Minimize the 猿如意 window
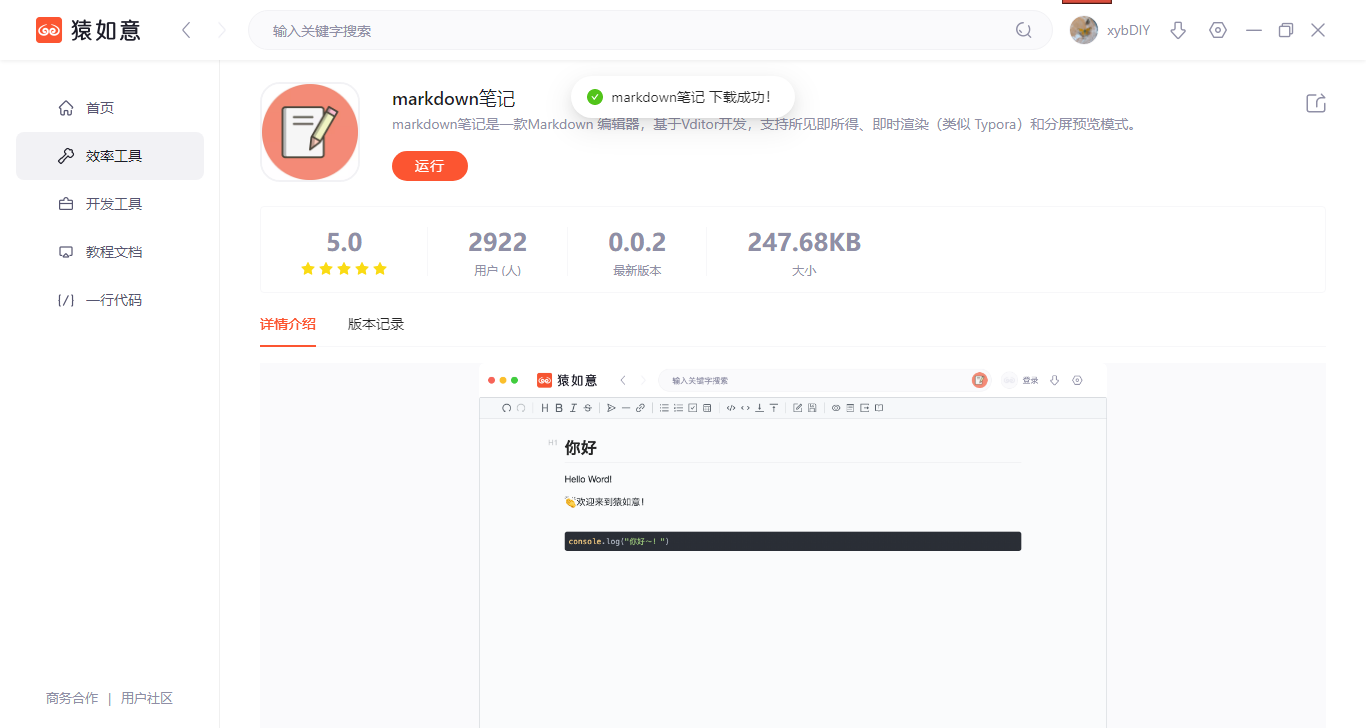 click(1254, 30)
